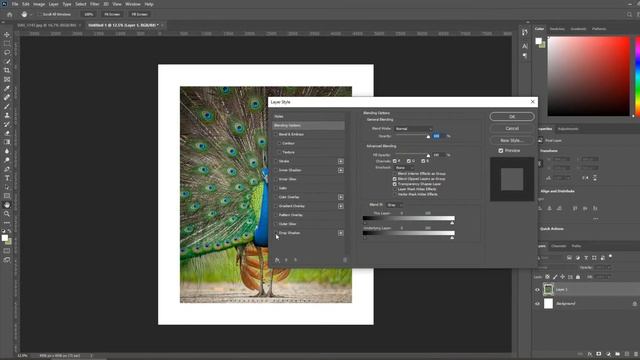This screenshot has height=360, width=640.
Task: Click the foreground color swatch in toolbar
Action: (x=4, y=238)
